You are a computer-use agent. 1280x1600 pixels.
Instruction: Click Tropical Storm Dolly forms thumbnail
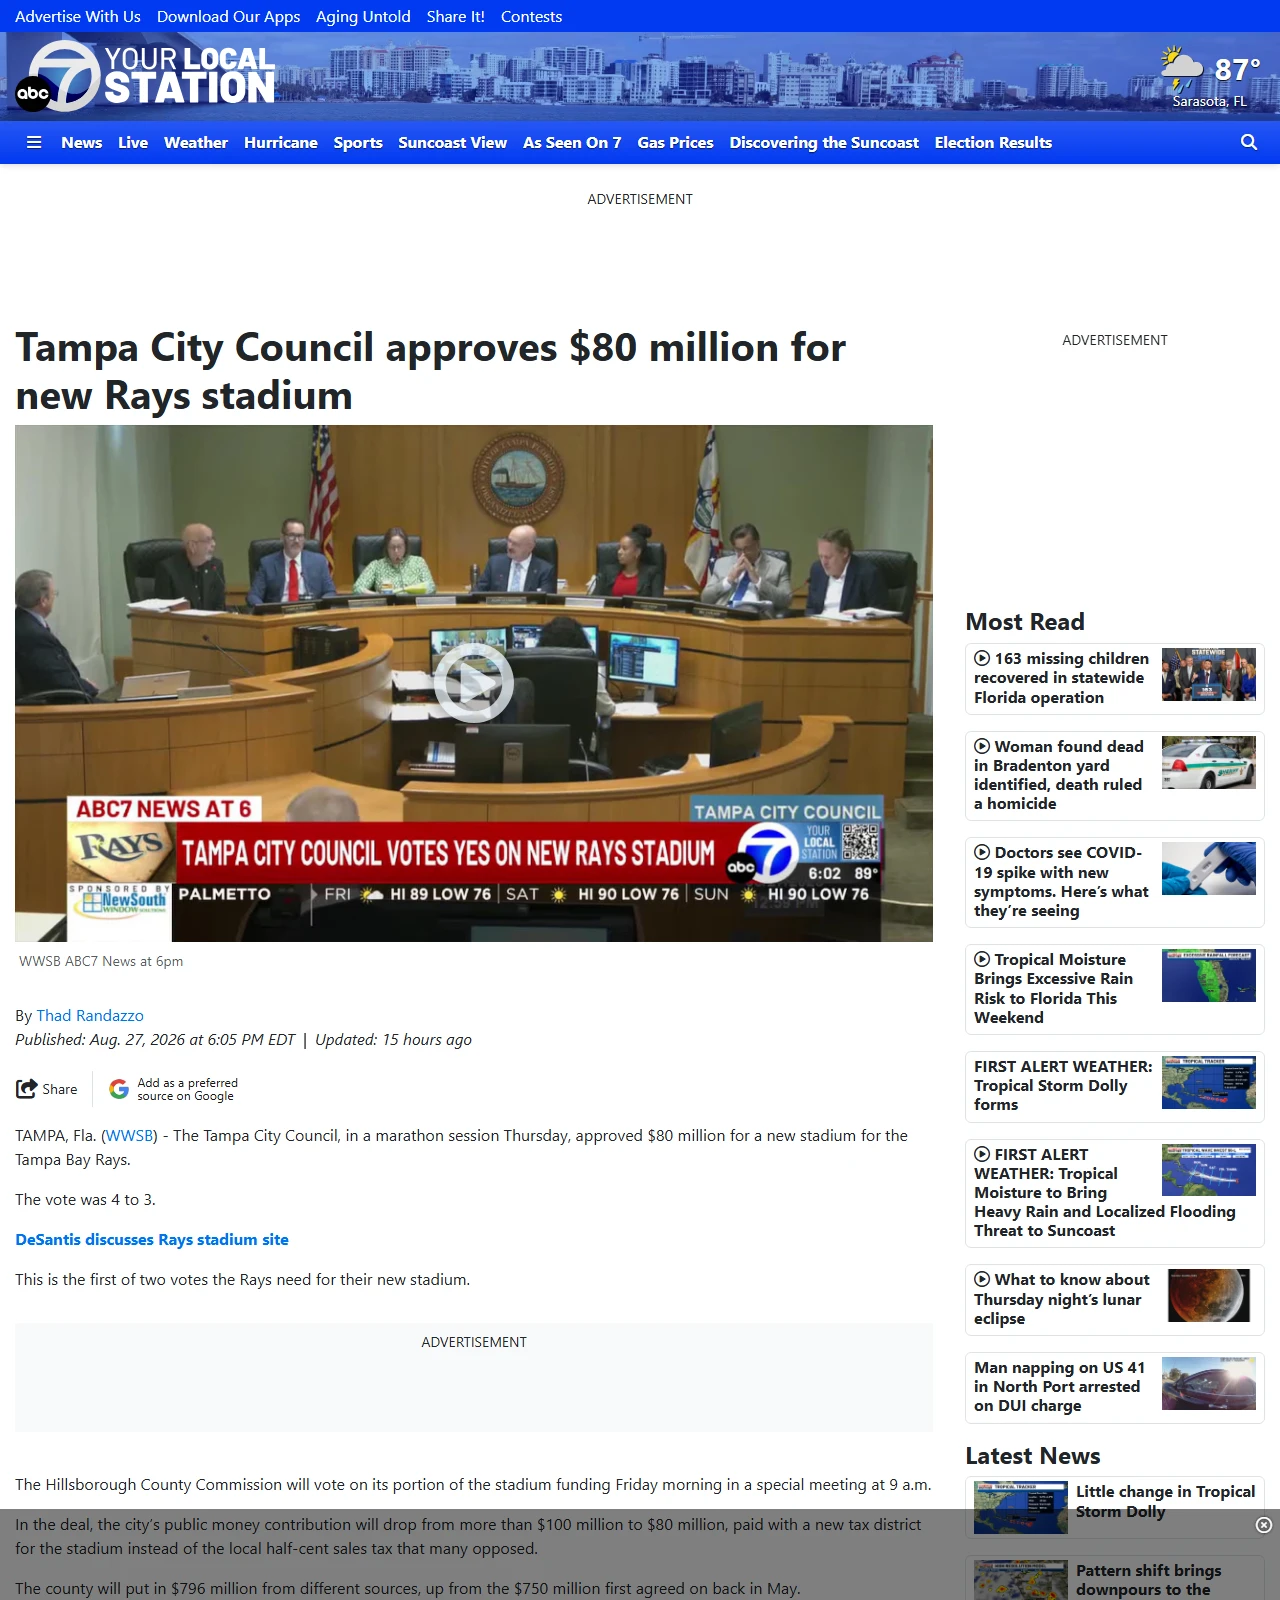pos(1209,1083)
